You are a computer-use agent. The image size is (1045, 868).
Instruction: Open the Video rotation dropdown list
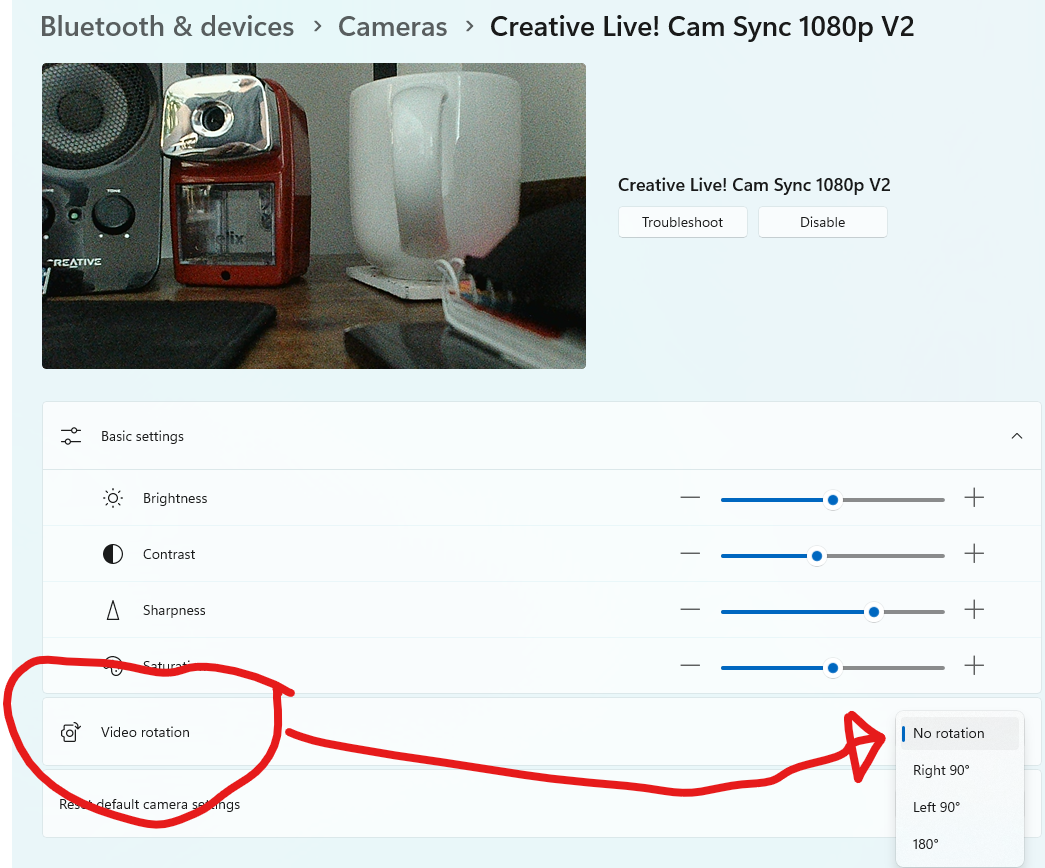pyautogui.click(x=960, y=733)
